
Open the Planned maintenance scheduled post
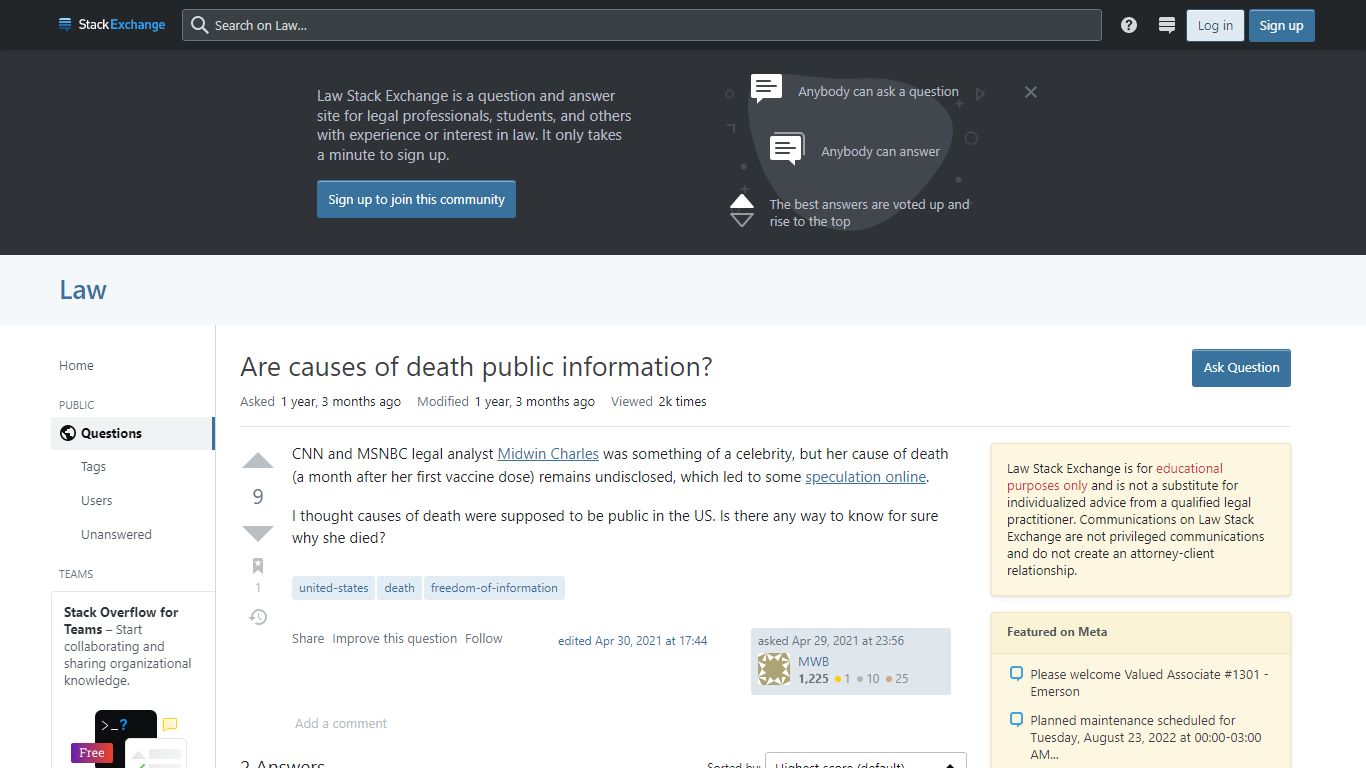click(x=1146, y=737)
